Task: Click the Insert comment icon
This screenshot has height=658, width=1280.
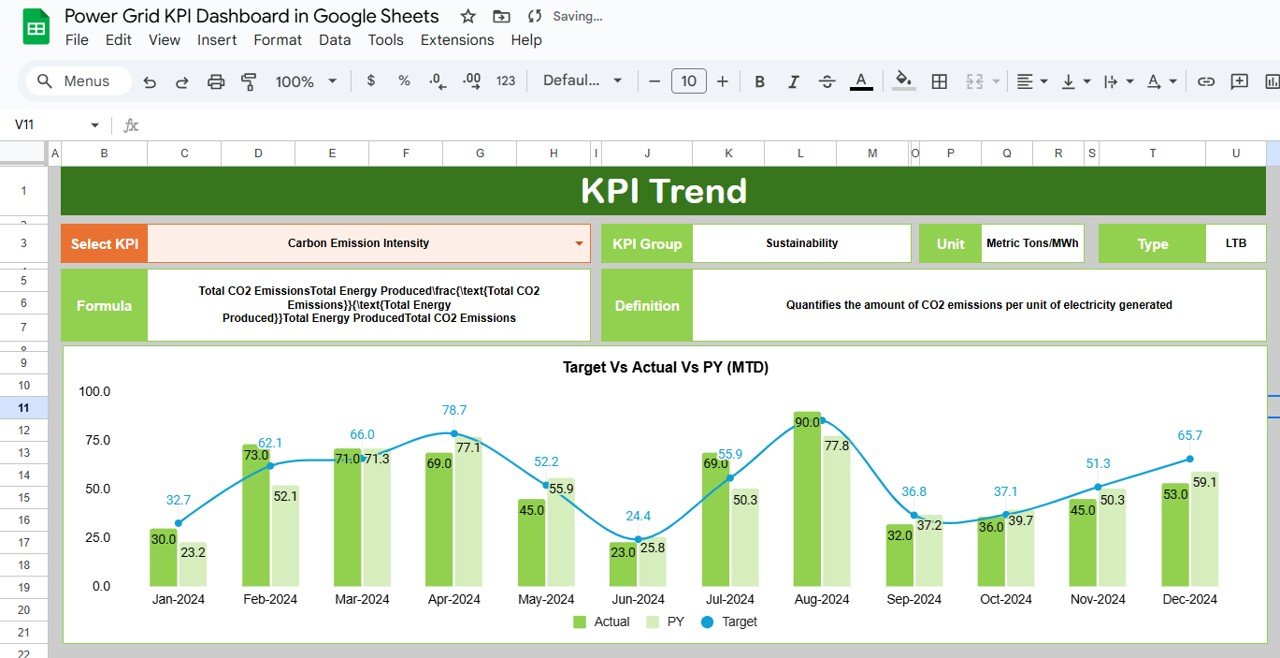Action: click(x=1240, y=82)
